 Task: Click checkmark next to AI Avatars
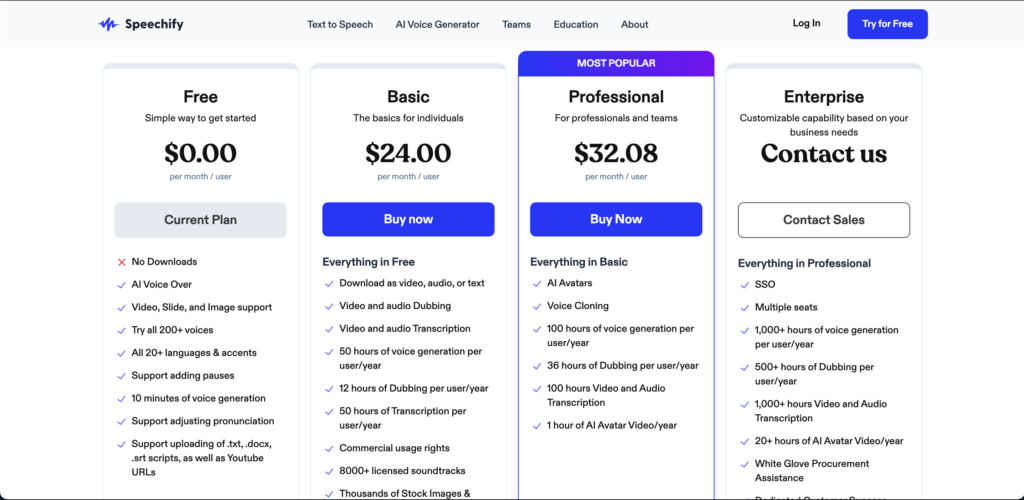coord(537,284)
